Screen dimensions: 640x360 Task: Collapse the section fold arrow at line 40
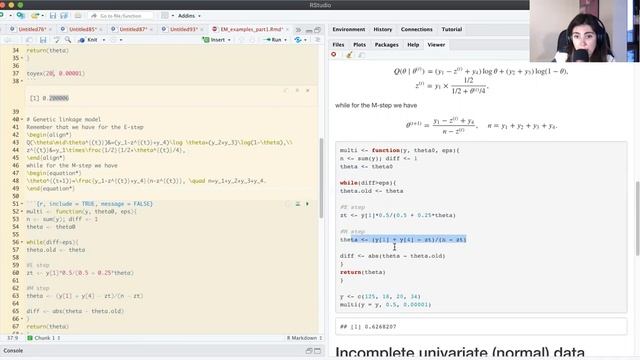click(22, 120)
